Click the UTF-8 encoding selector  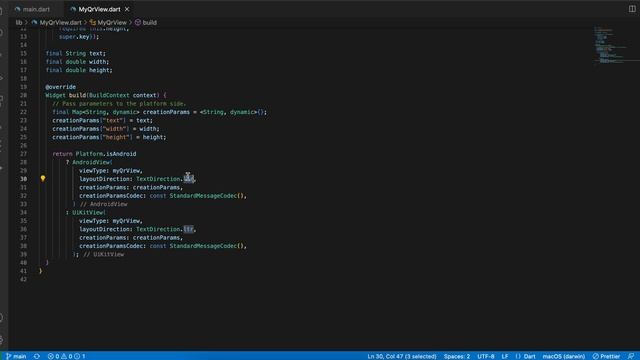coord(486,356)
